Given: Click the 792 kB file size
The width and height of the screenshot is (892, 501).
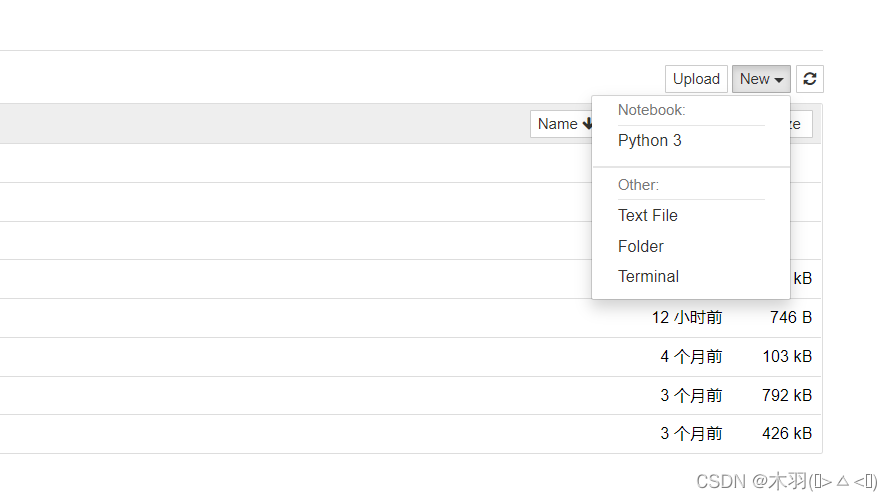Looking at the screenshot, I should tap(787, 395).
